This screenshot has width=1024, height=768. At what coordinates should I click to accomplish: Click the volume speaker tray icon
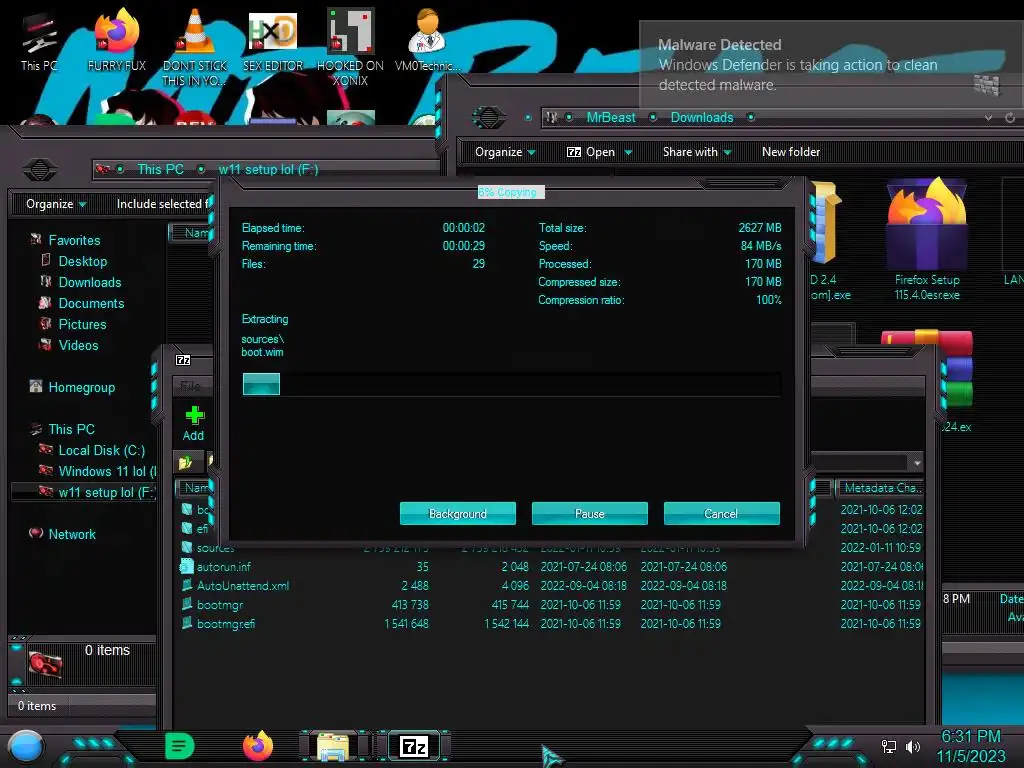click(x=913, y=746)
